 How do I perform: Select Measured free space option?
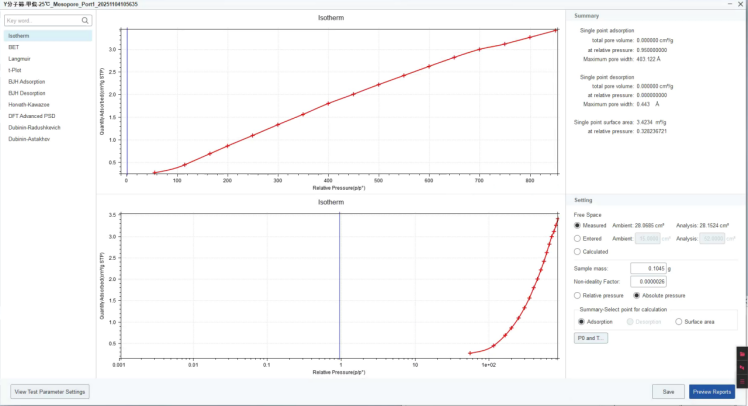point(578,226)
